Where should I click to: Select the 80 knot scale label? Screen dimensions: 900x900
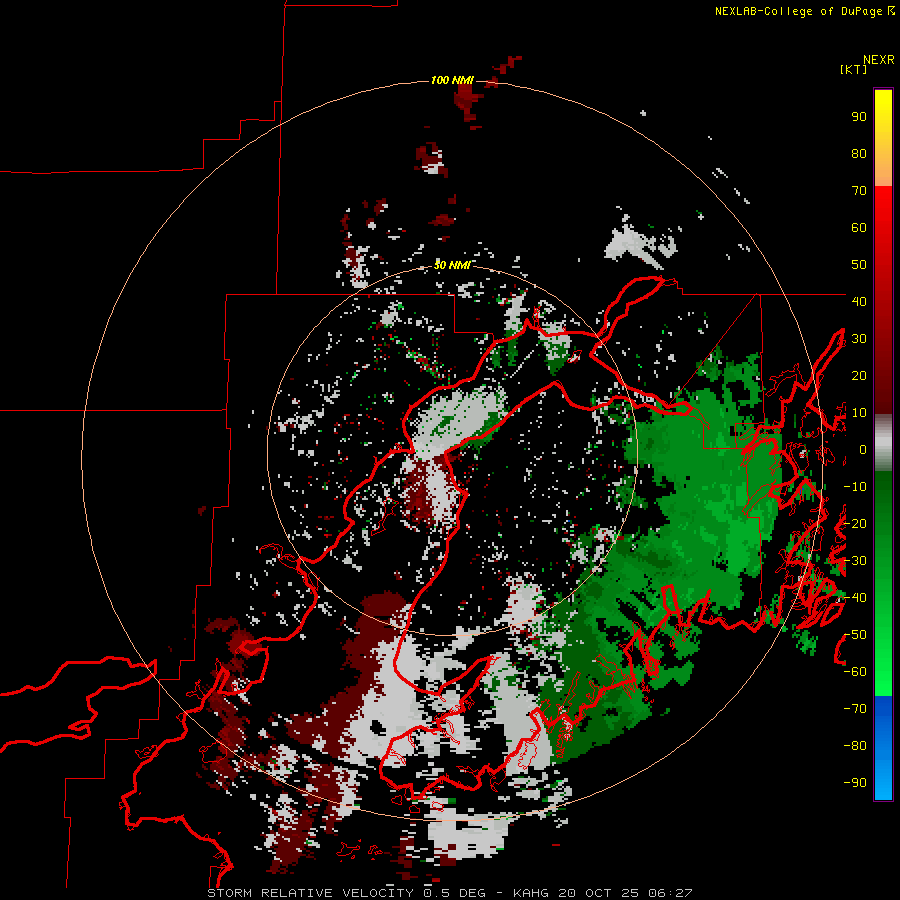(x=859, y=154)
